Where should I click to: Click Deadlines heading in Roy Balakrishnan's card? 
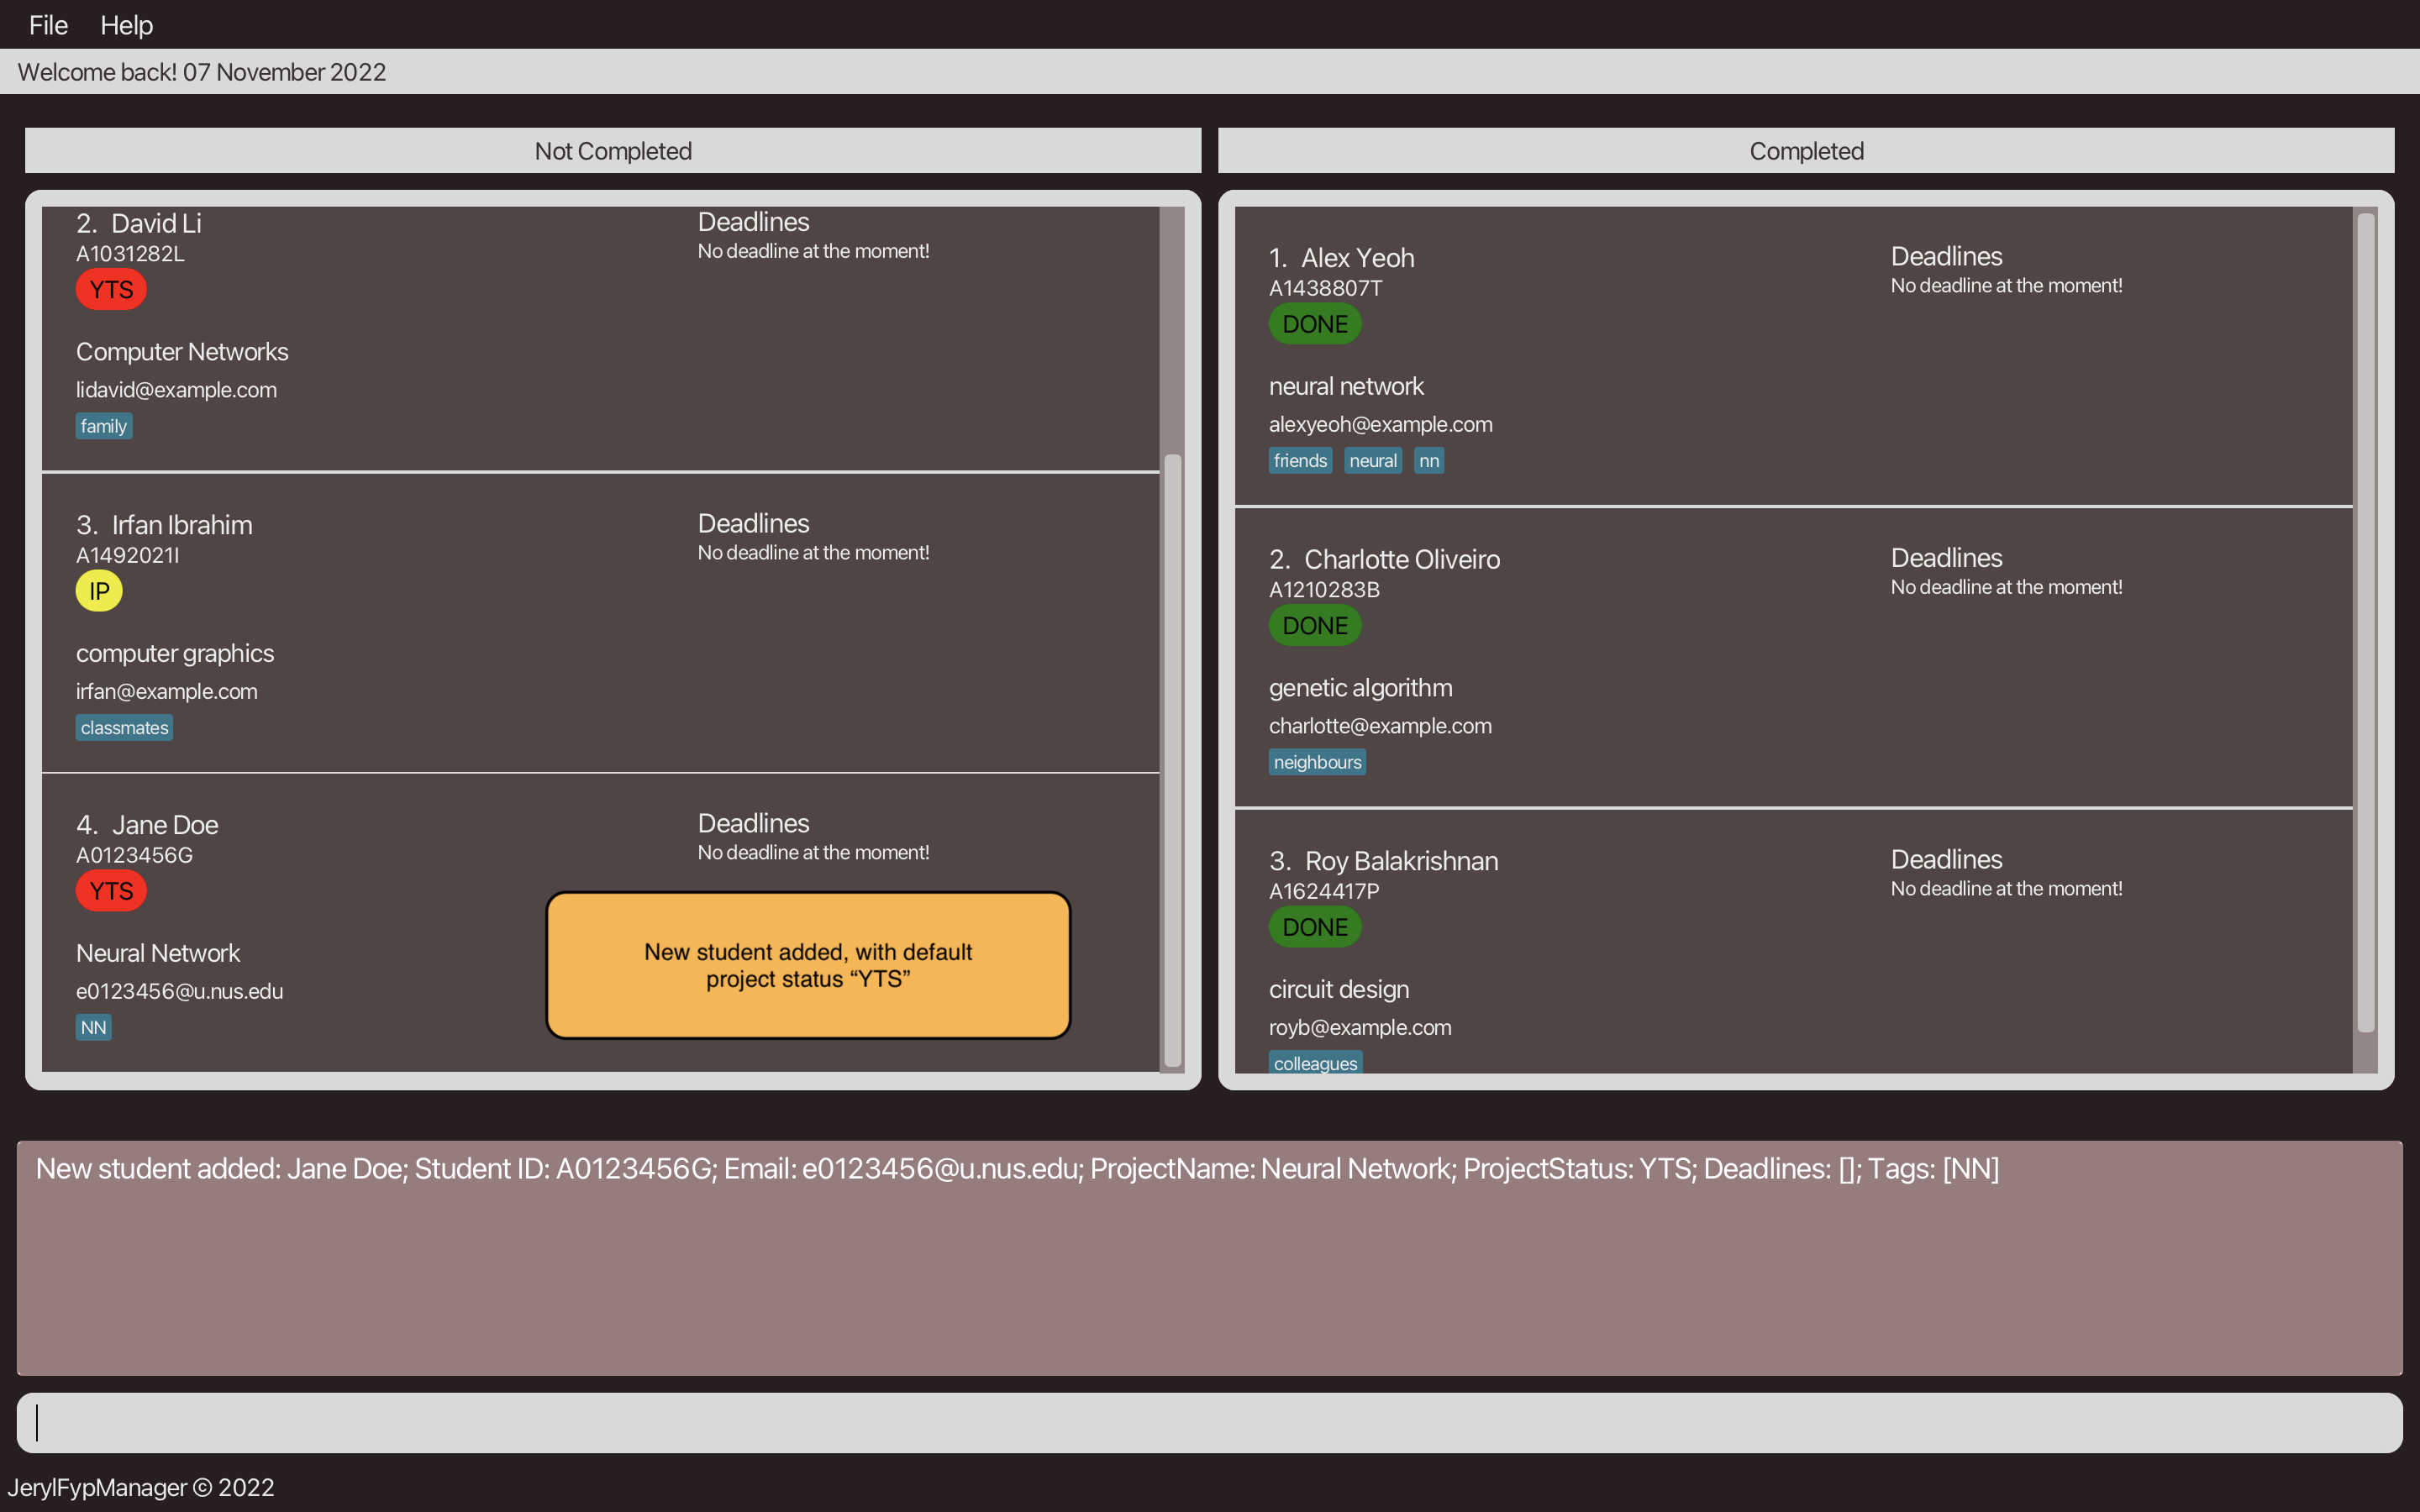[1946, 859]
